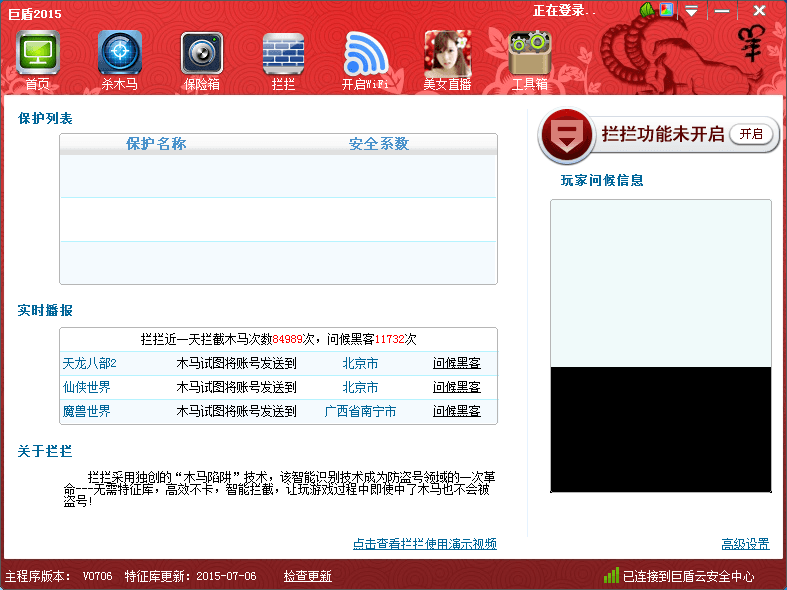The height and width of the screenshot is (590, 787).
Task: Open the 保险箱 safe box icon
Action: pos(201,59)
